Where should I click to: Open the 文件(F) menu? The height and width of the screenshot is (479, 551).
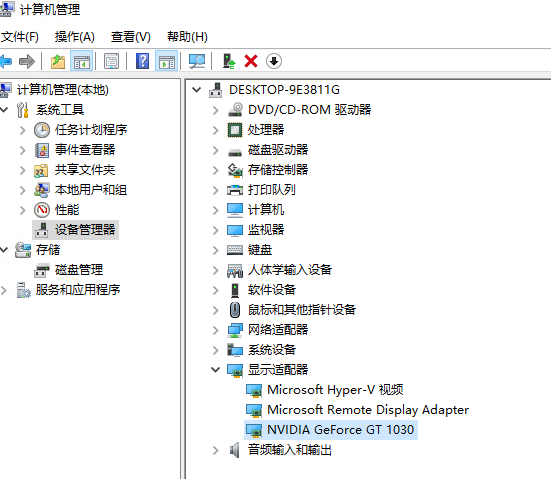[x=20, y=37]
